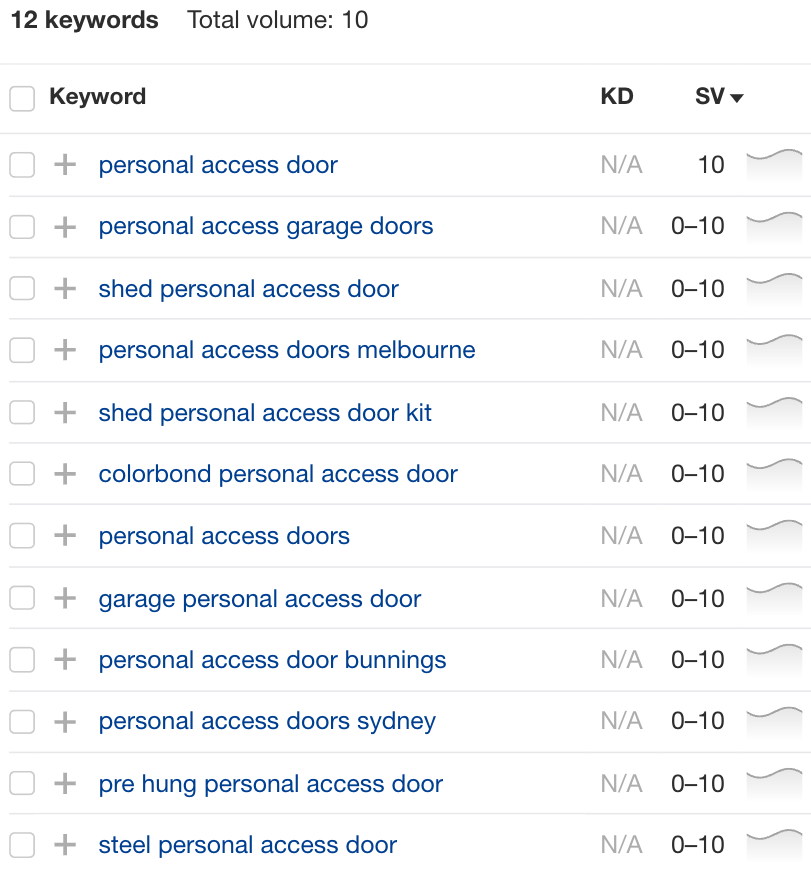The height and width of the screenshot is (875, 811).
Task: Click the plus icon beside 'garage personal access door'
Action: click(64, 597)
